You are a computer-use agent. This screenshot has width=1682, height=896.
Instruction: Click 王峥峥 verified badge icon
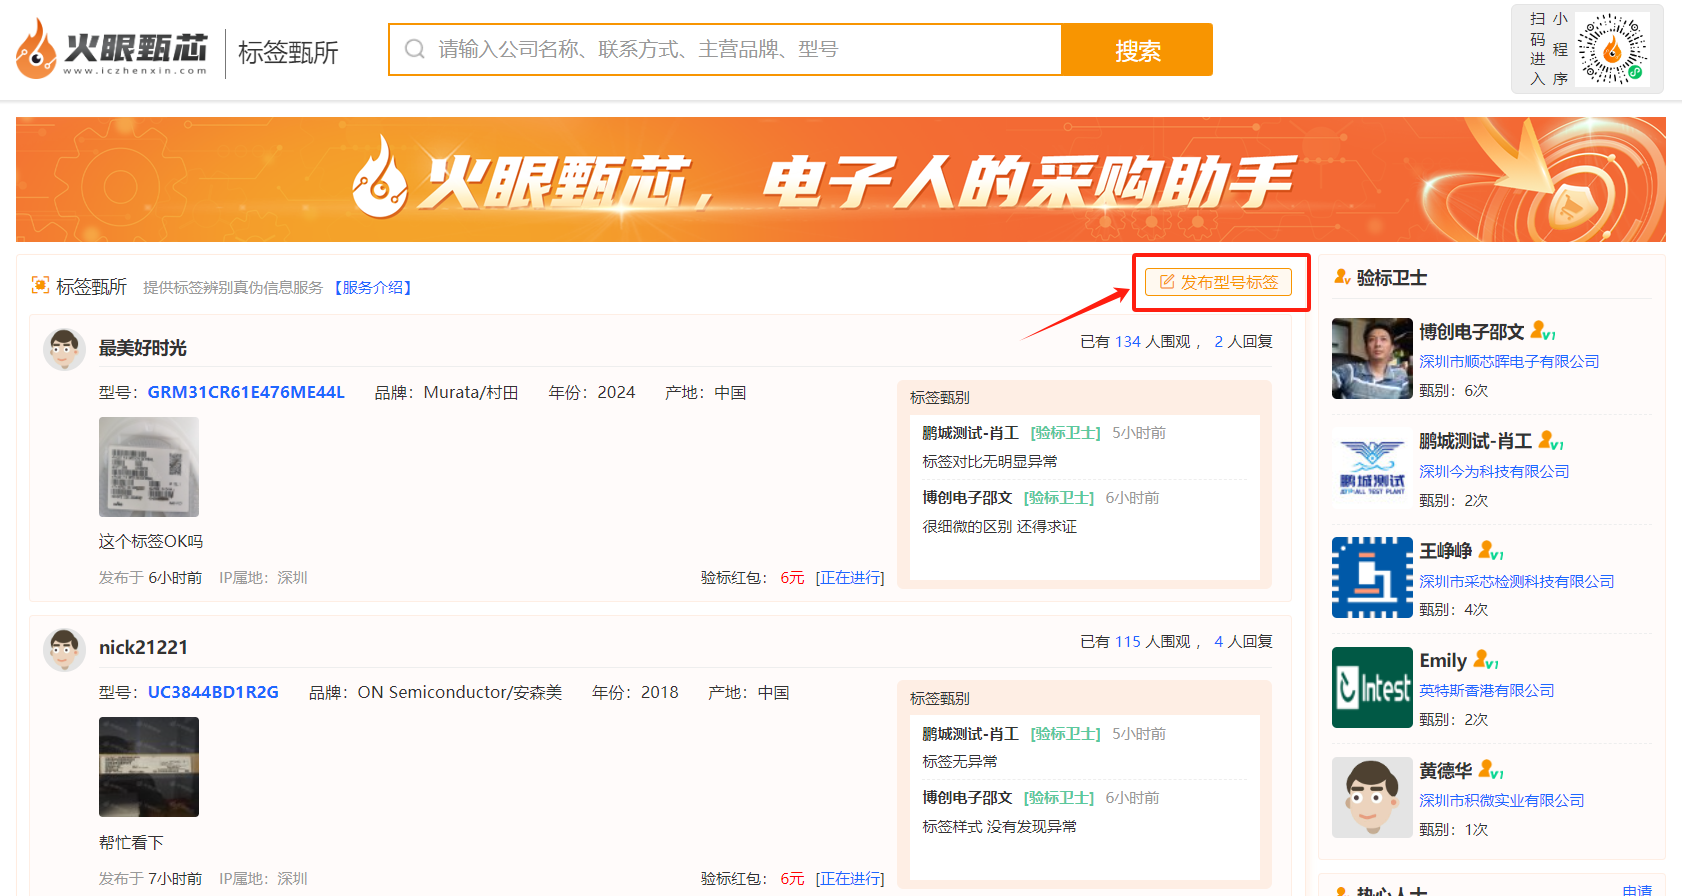[1491, 550]
